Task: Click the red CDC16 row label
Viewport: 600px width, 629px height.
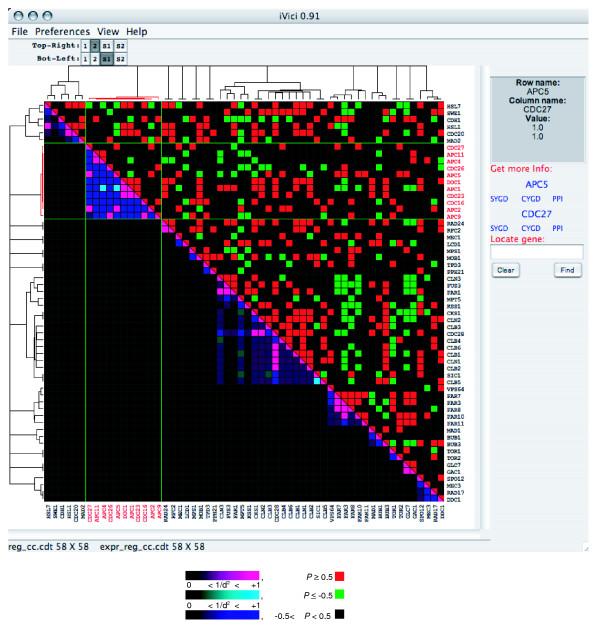Action: click(x=455, y=203)
